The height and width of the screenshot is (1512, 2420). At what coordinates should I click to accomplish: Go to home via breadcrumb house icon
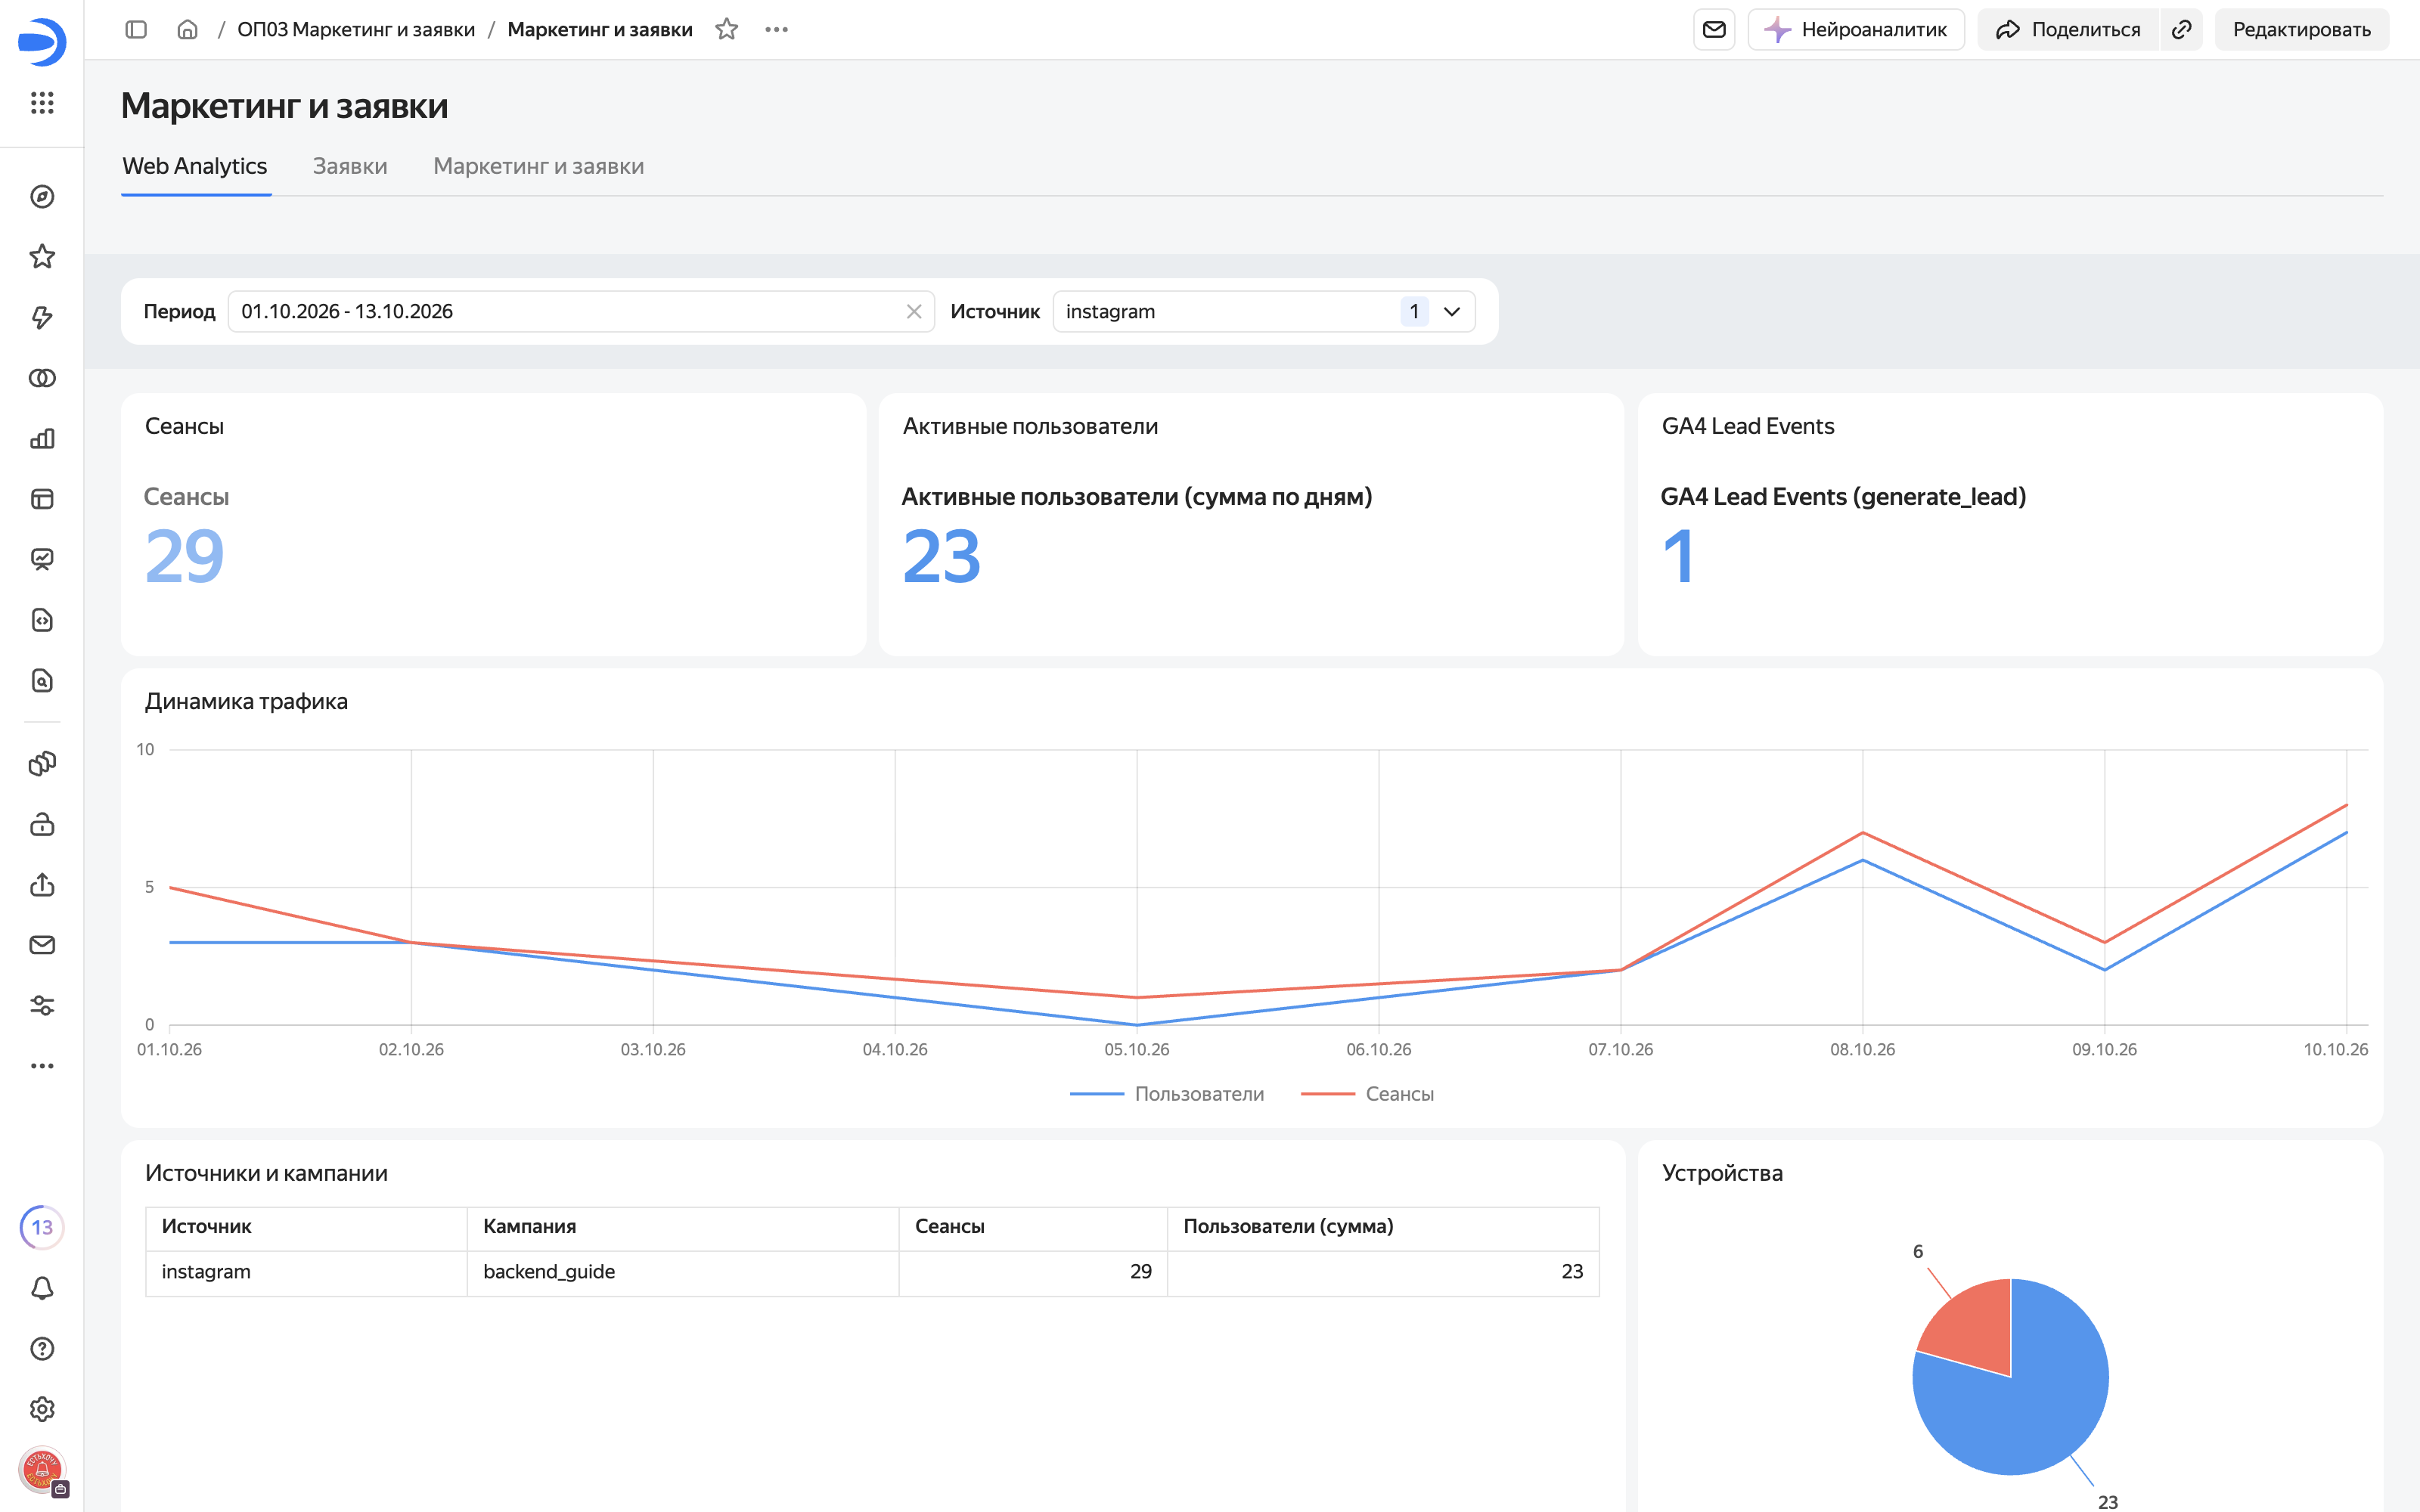pyautogui.click(x=187, y=30)
